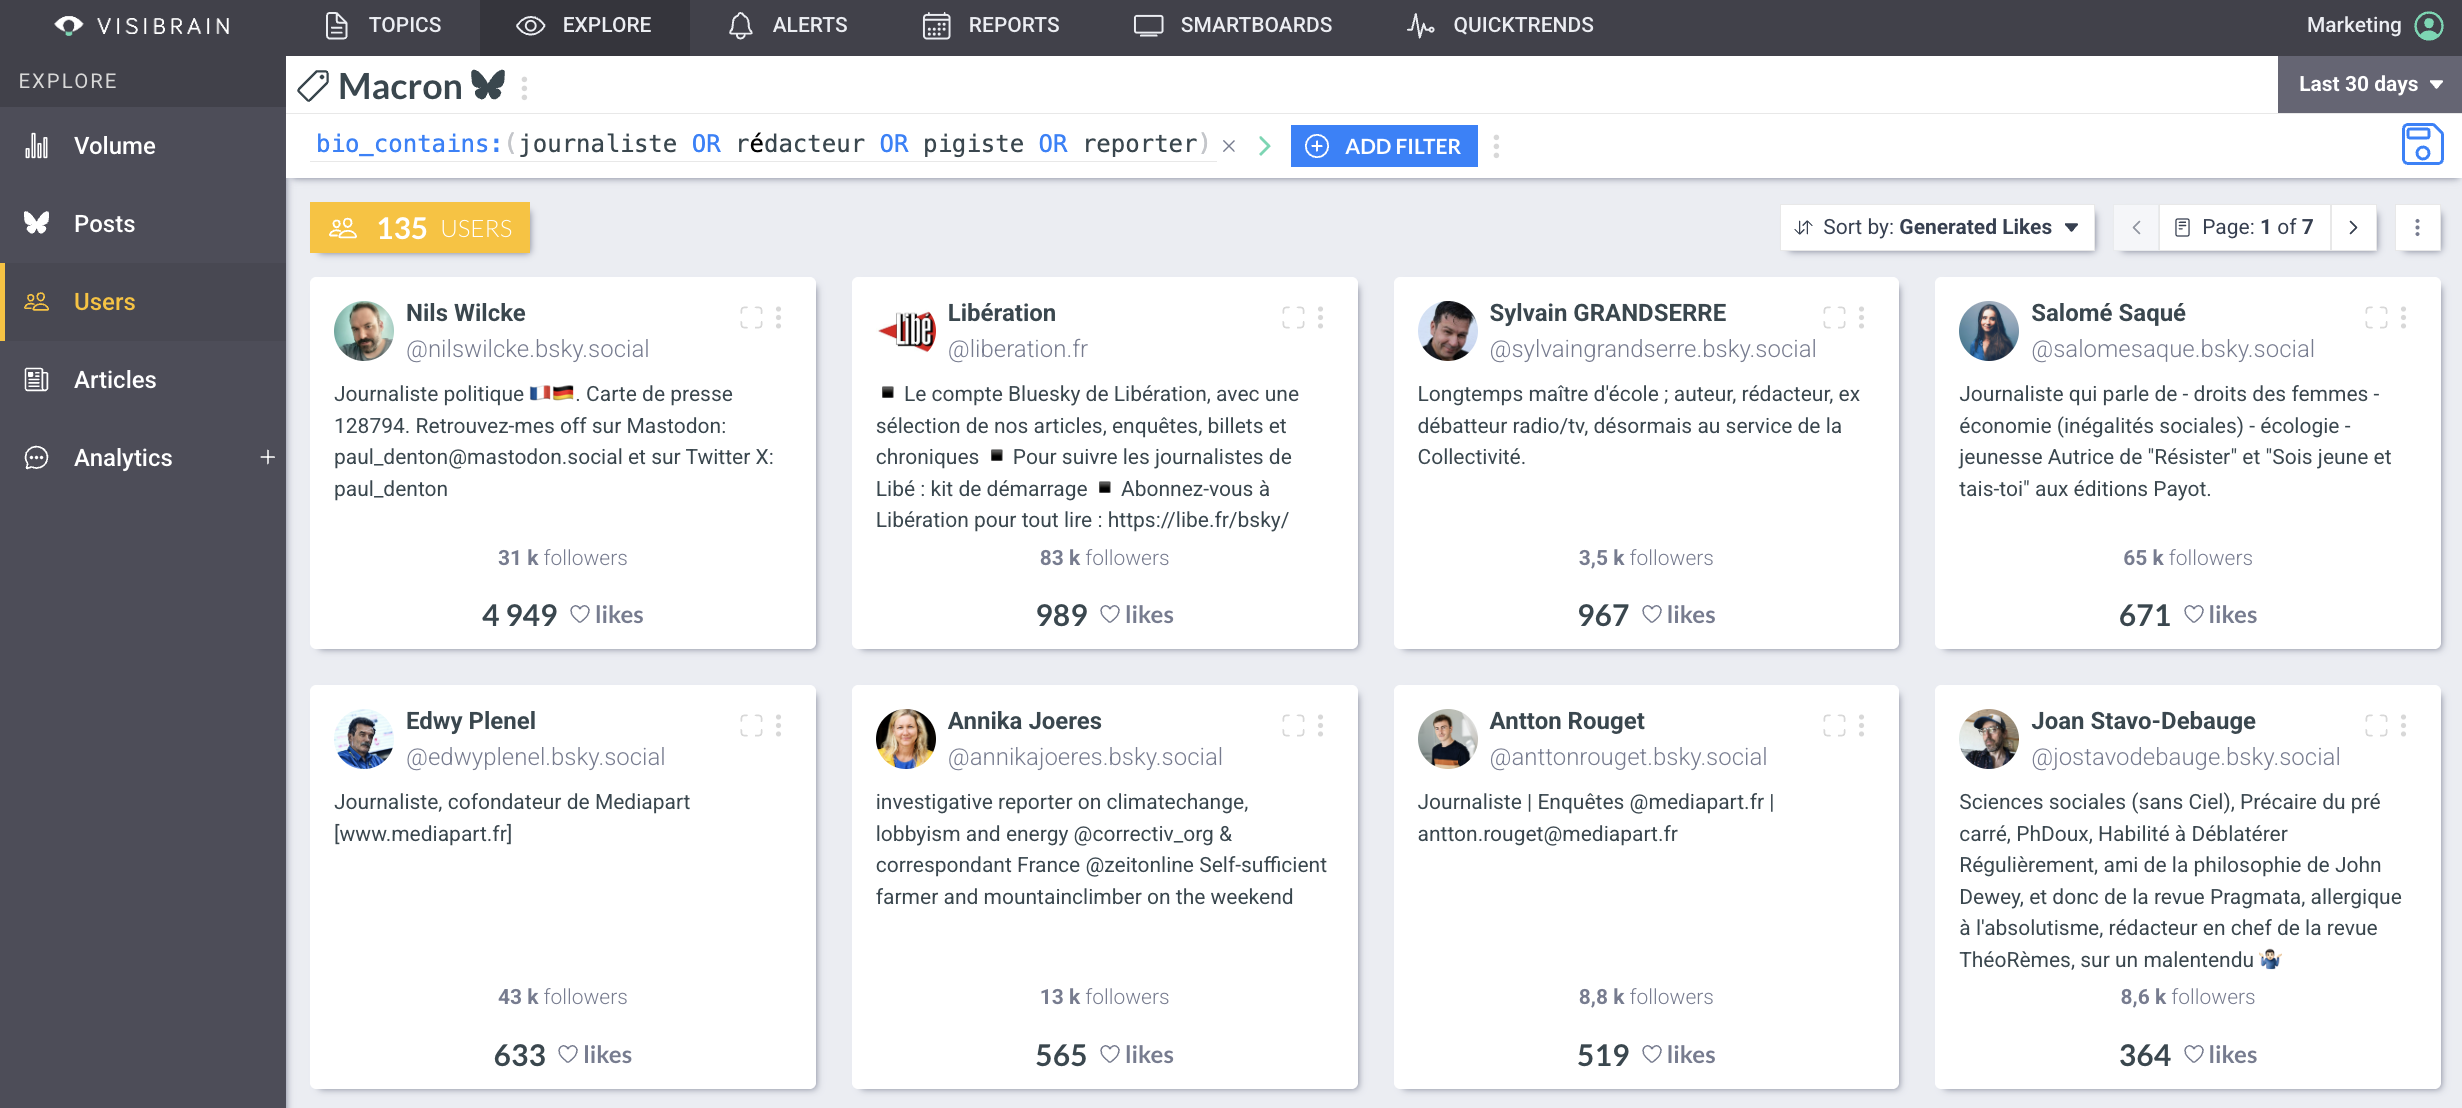Go to the Reports tab
2462x1108 pixels.
[991, 25]
